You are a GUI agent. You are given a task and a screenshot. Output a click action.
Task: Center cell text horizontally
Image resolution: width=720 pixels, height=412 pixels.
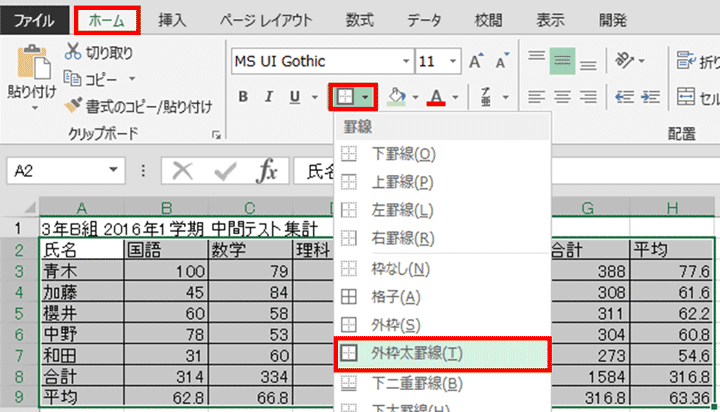(562, 97)
